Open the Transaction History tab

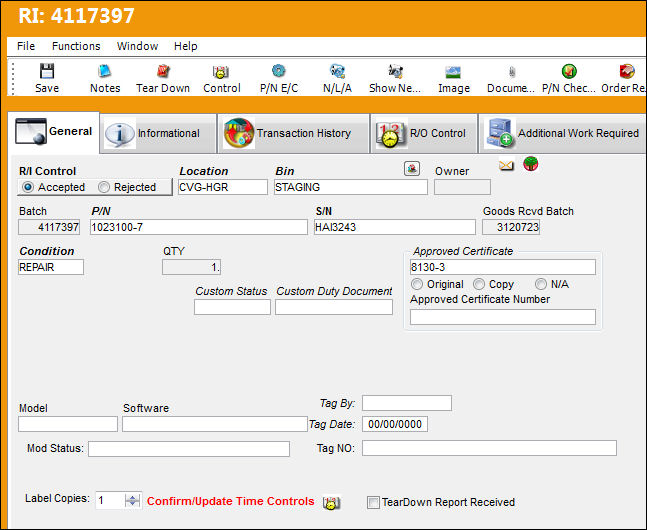(x=293, y=133)
